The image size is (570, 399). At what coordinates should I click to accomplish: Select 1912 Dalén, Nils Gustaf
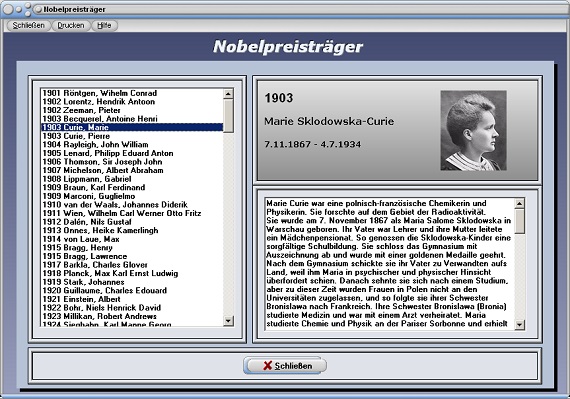point(132,222)
